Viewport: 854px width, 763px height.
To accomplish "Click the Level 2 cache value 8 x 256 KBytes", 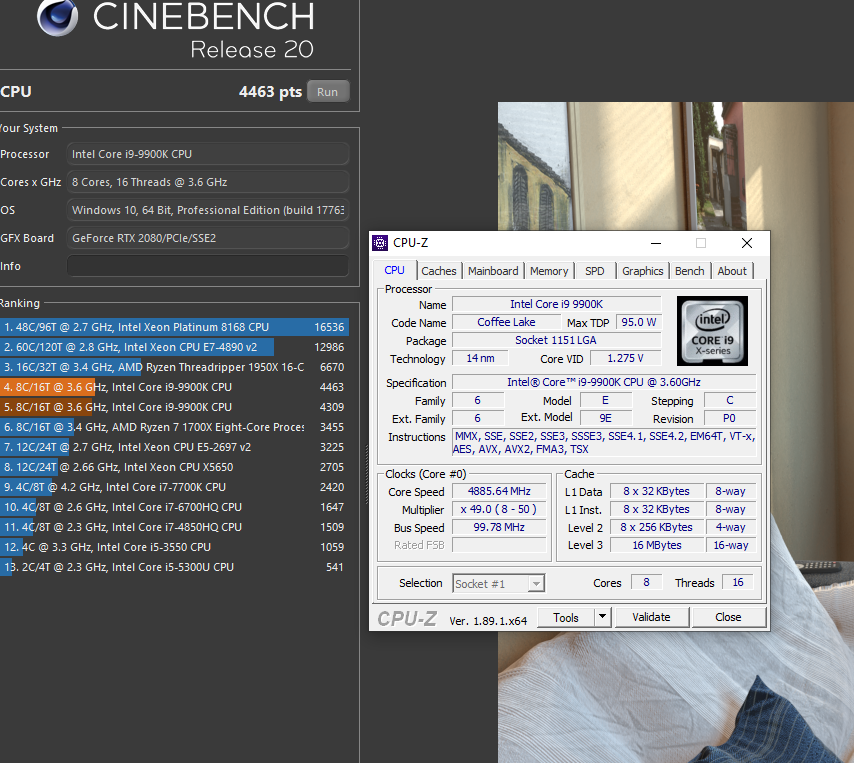I will coord(657,527).
